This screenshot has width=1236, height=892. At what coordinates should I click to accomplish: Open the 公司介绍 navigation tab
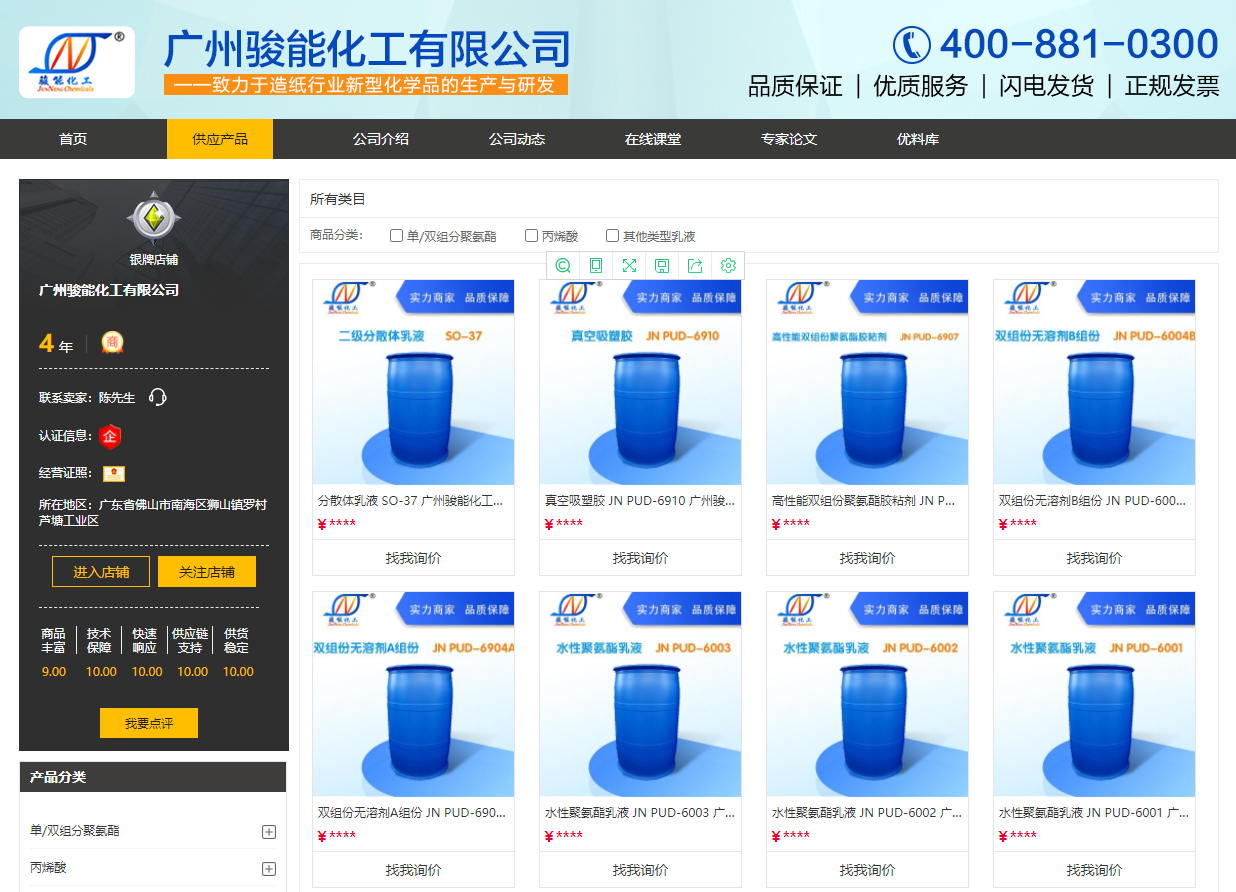tap(381, 139)
